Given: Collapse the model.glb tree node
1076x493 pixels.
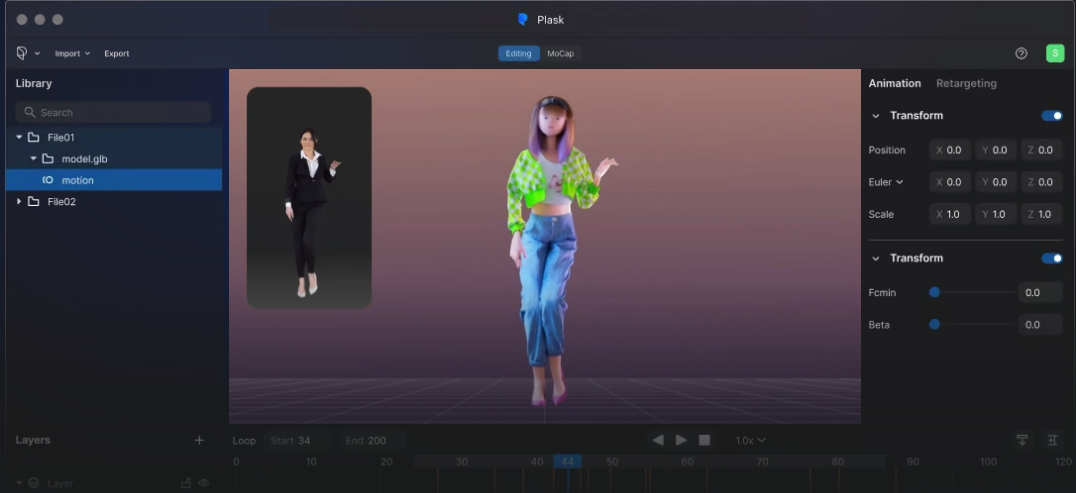Looking at the screenshot, I should [33, 159].
